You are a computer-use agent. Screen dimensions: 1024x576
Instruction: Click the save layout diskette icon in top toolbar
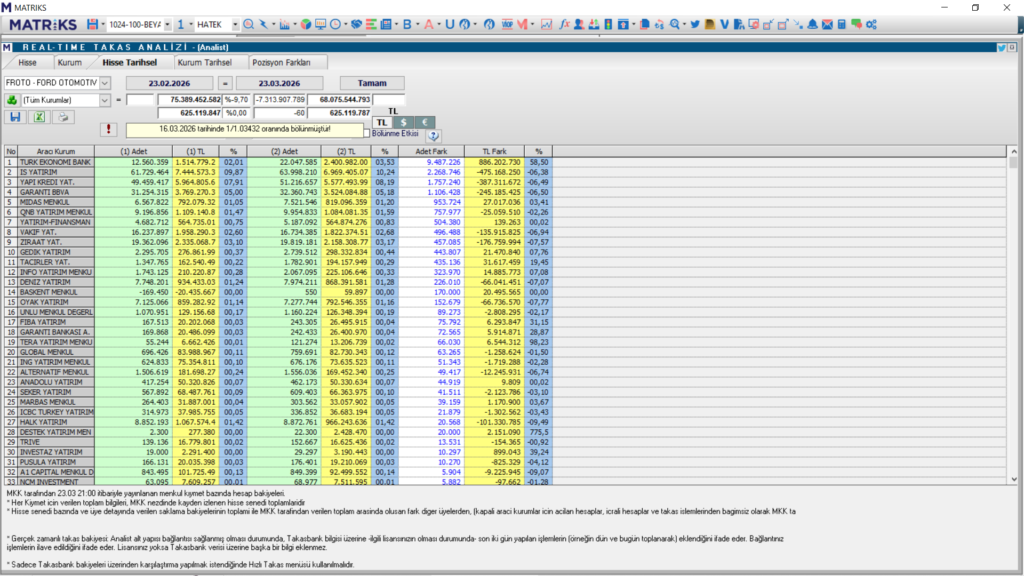tap(92, 24)
